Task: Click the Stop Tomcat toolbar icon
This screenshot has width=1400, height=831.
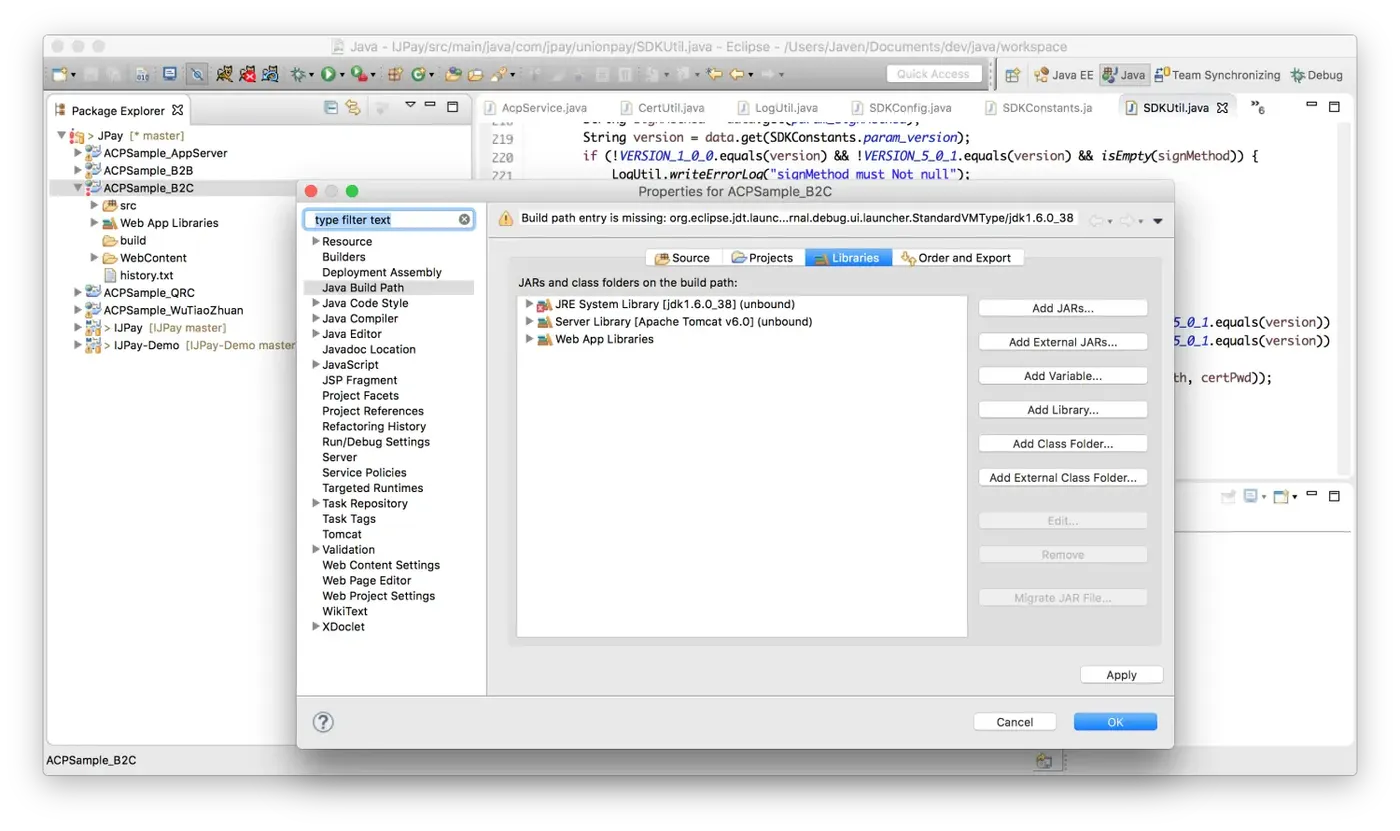Action: pos(247,74)
